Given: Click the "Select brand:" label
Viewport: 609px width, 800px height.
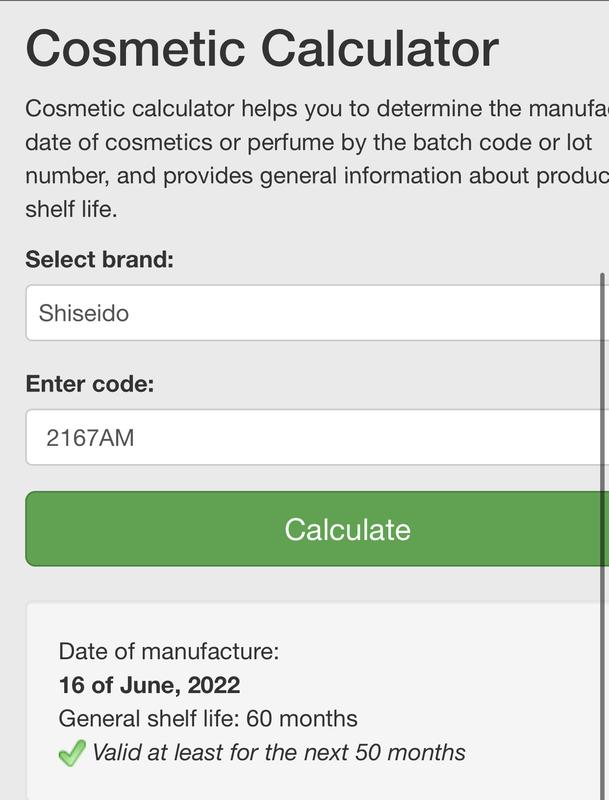Looking at the screenshot, I should click(100, 260).
